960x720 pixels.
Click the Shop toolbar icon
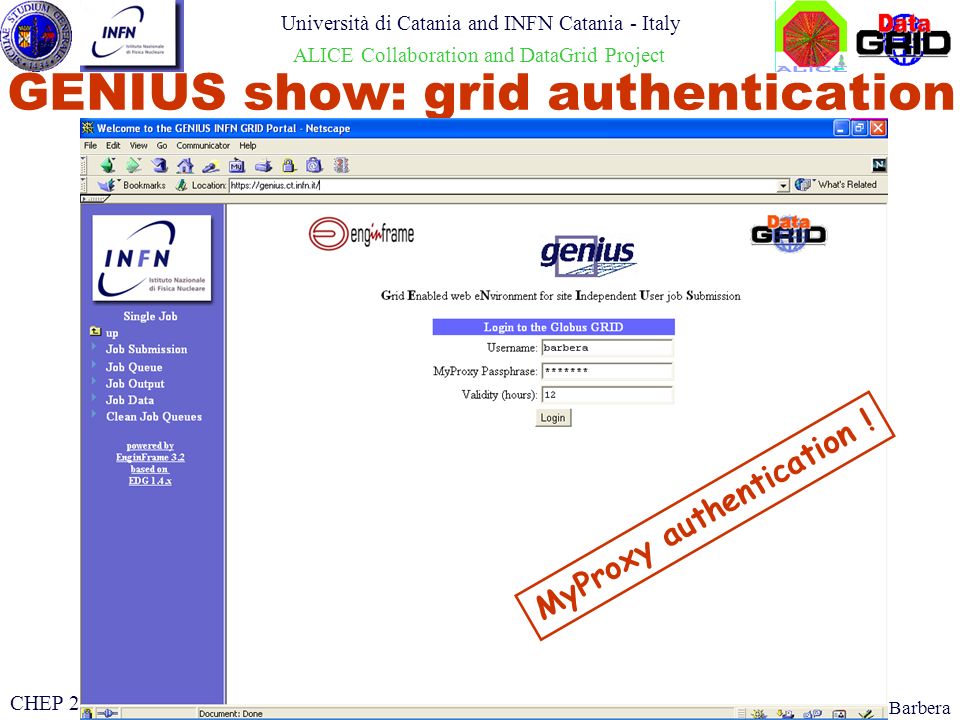coord(314,165)
